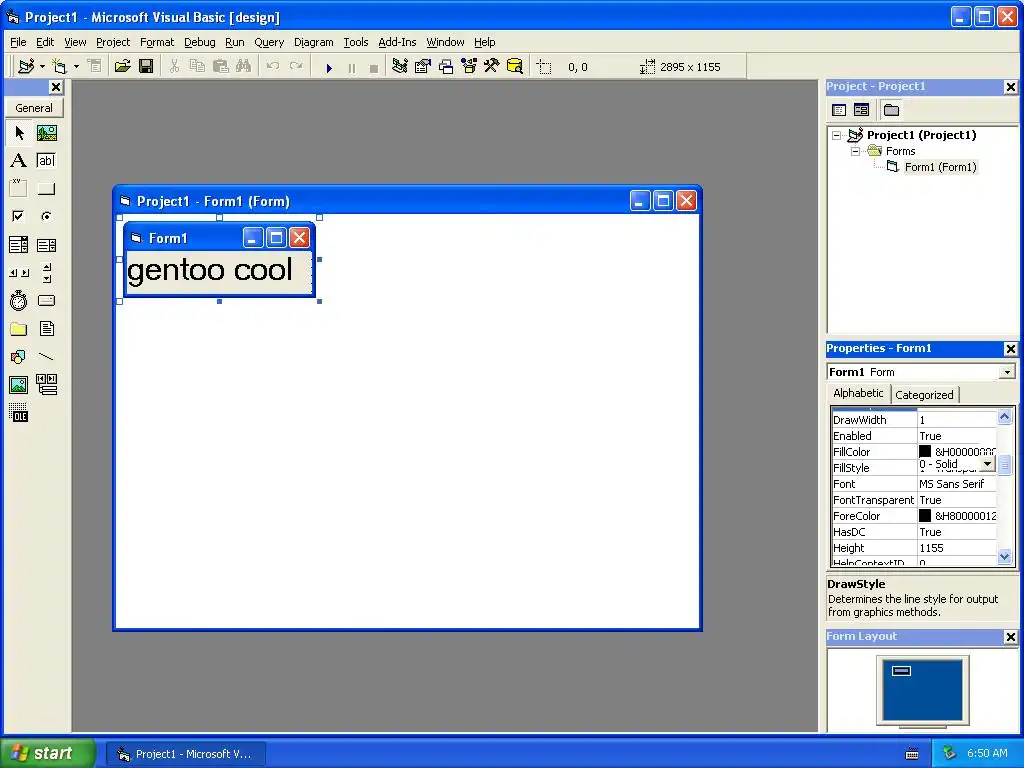
Task: Open the Diagram menu
Action: 313,42
